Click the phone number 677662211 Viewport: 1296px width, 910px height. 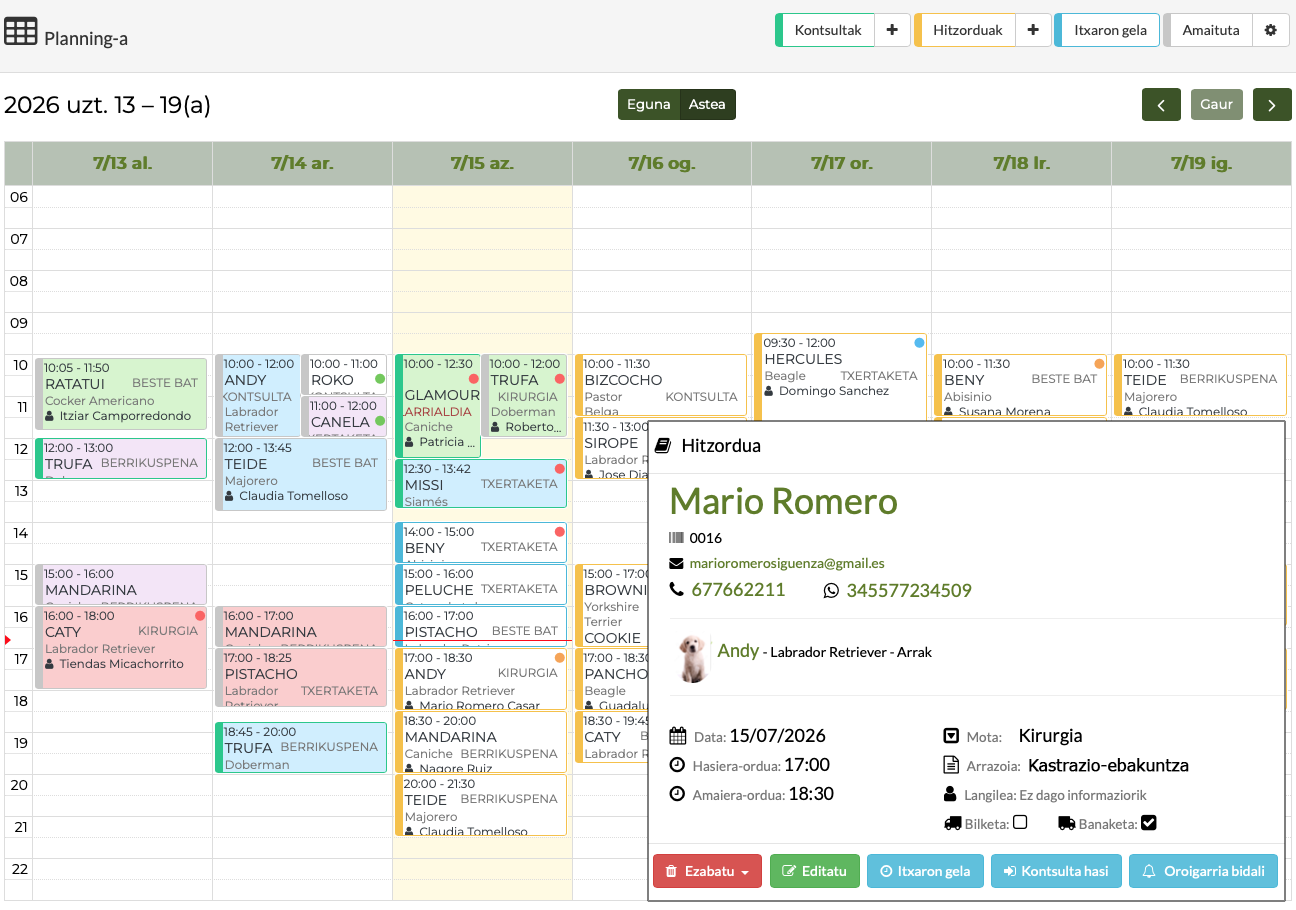[x=738, y=590]
